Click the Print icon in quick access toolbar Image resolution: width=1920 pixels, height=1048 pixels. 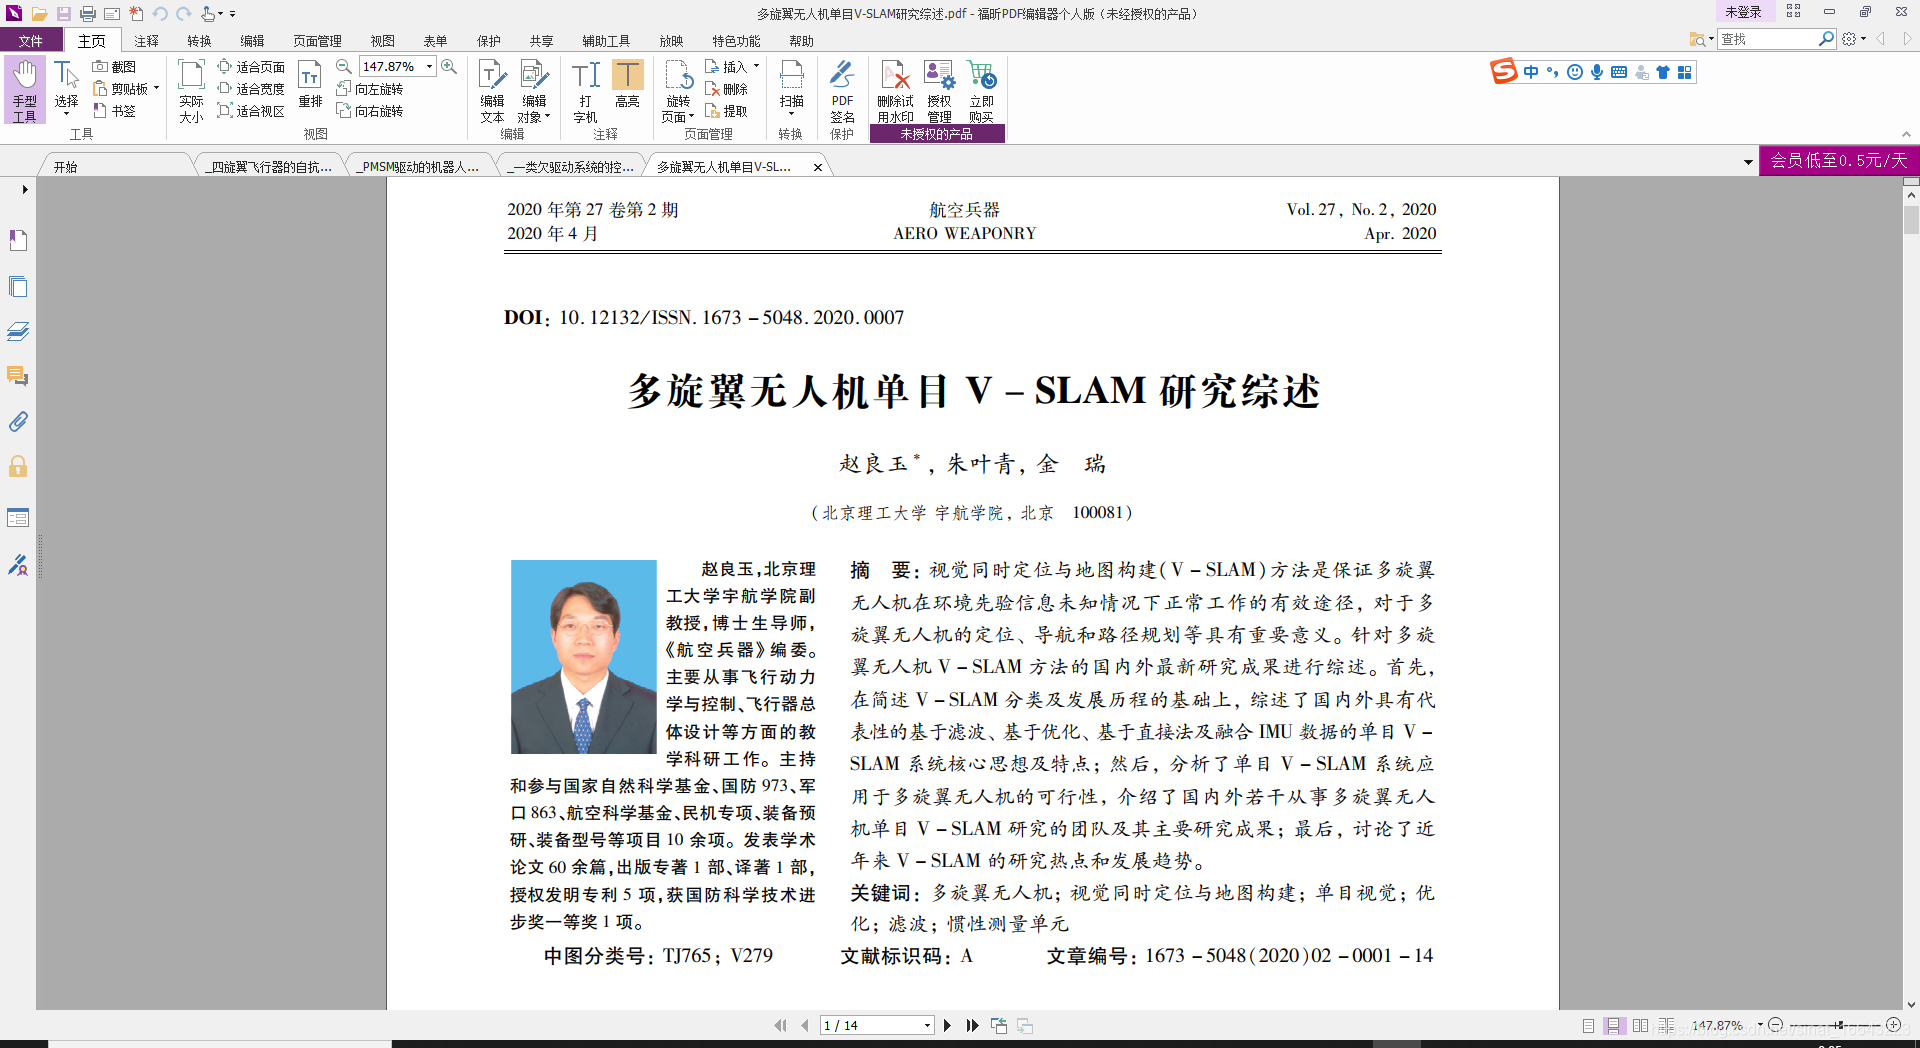[x=87, y=14]
